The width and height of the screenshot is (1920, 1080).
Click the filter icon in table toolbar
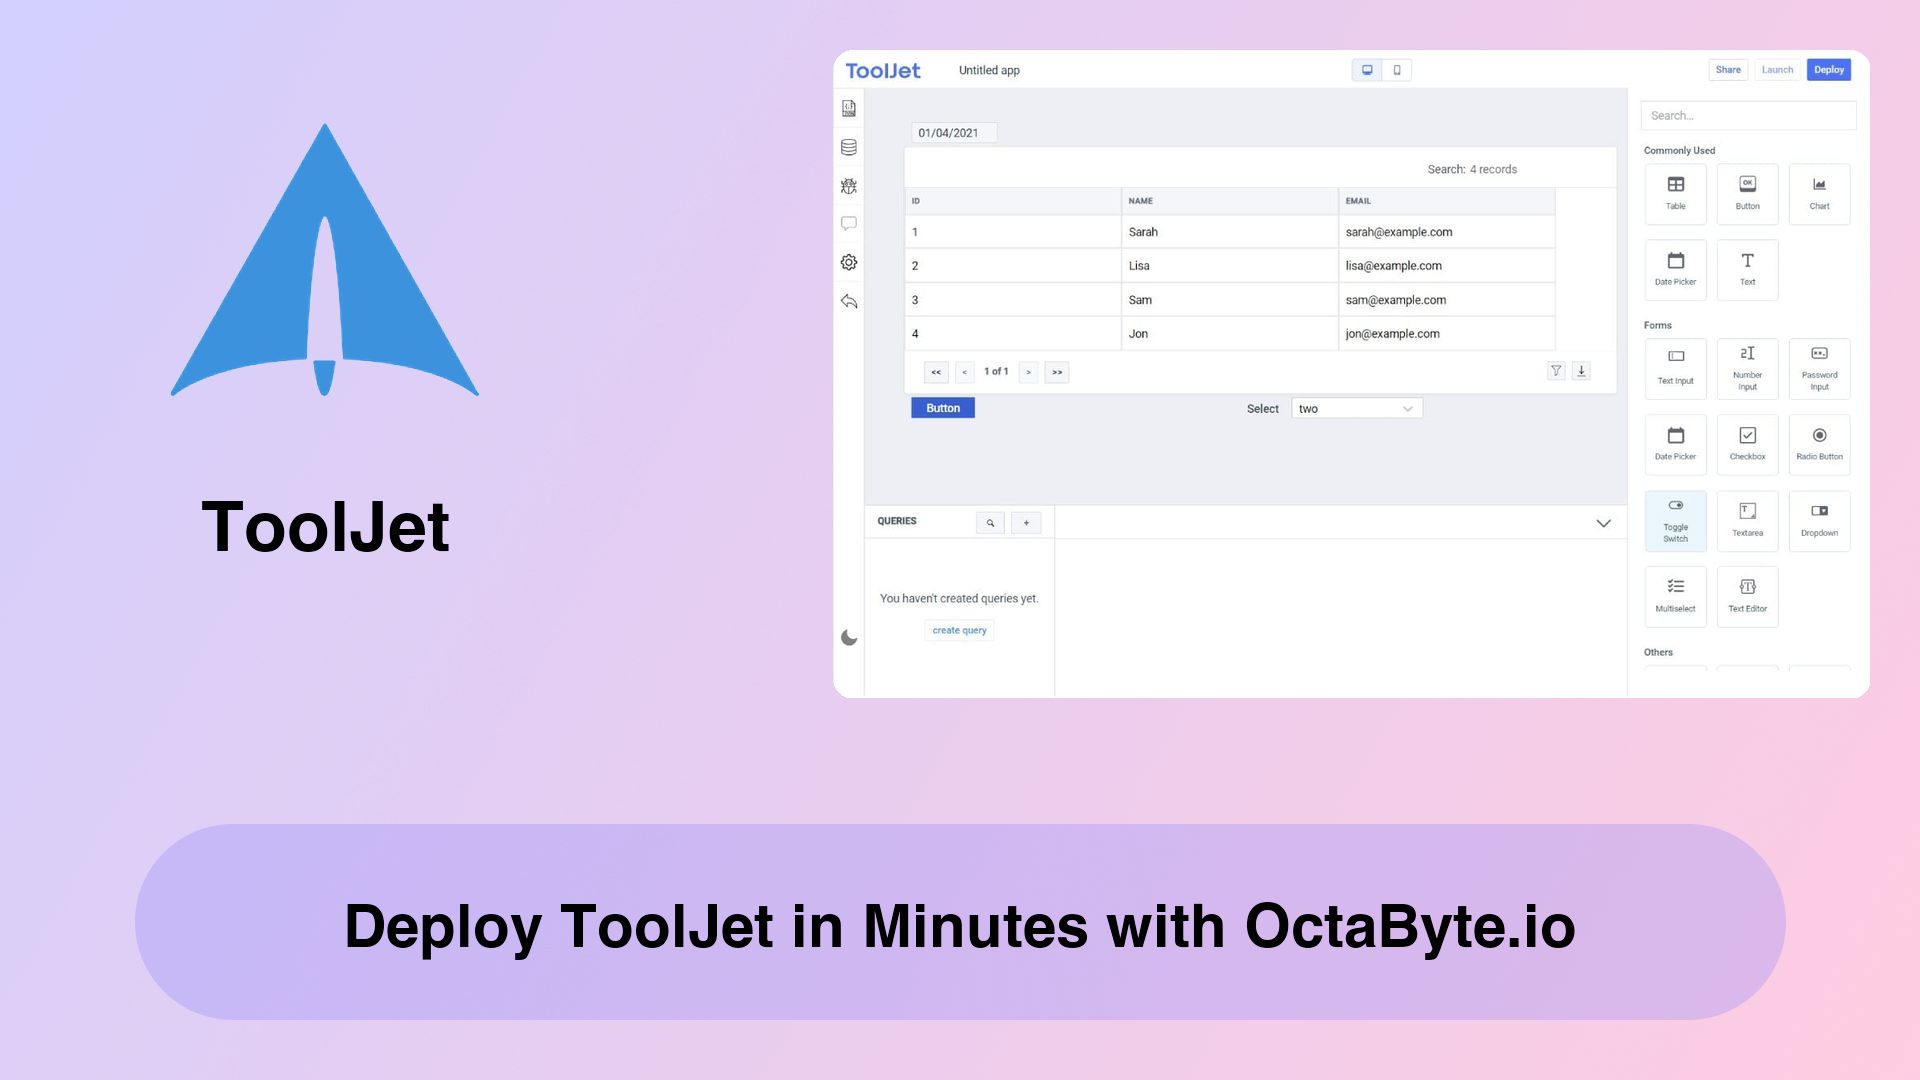pos(1556,371)
